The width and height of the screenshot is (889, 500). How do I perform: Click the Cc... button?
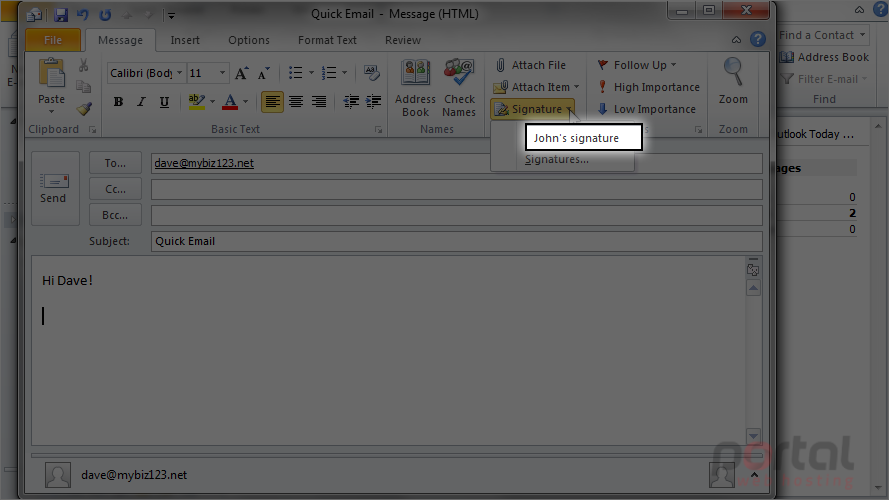(x=115, y=189)
